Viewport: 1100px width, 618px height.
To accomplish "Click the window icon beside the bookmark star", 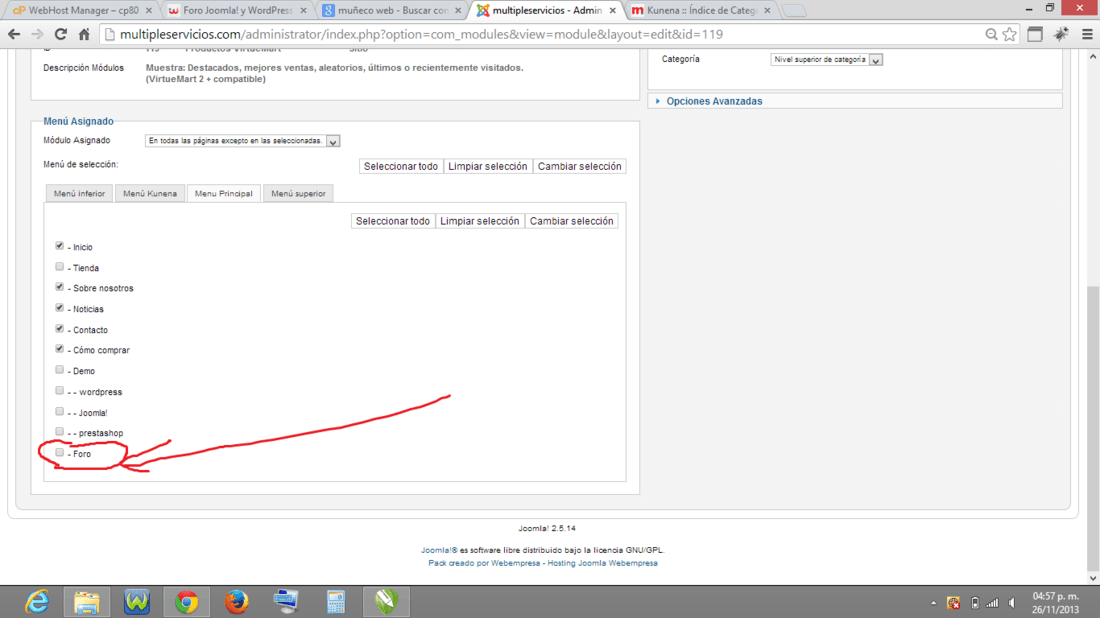I will [1035, 34].
